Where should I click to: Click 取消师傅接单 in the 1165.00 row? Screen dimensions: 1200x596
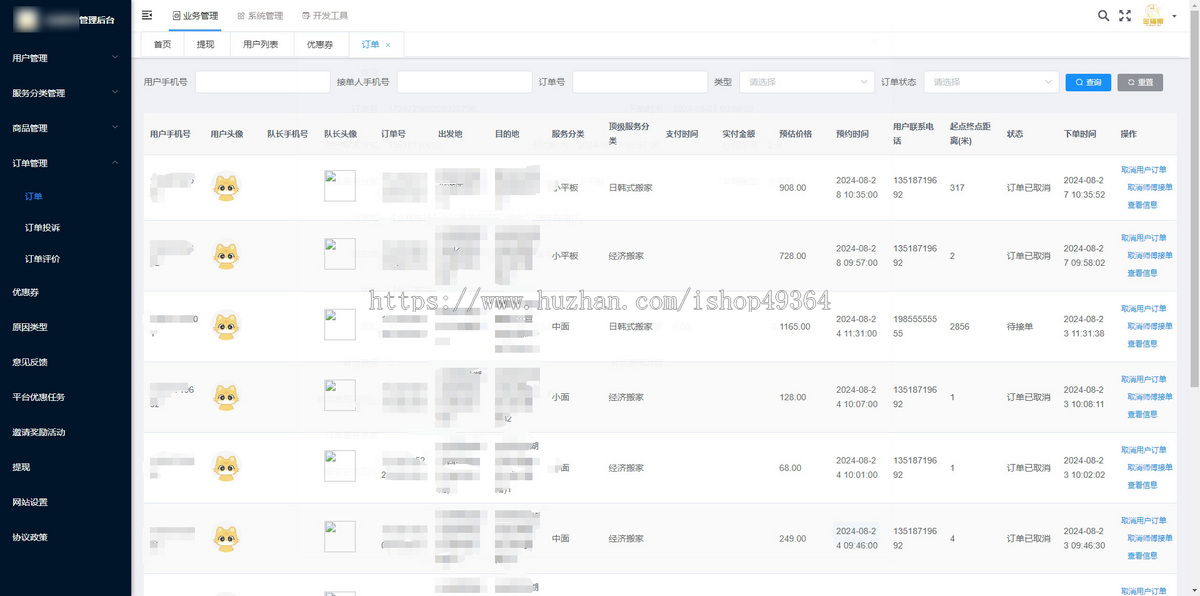click(x=1150, y=326)
